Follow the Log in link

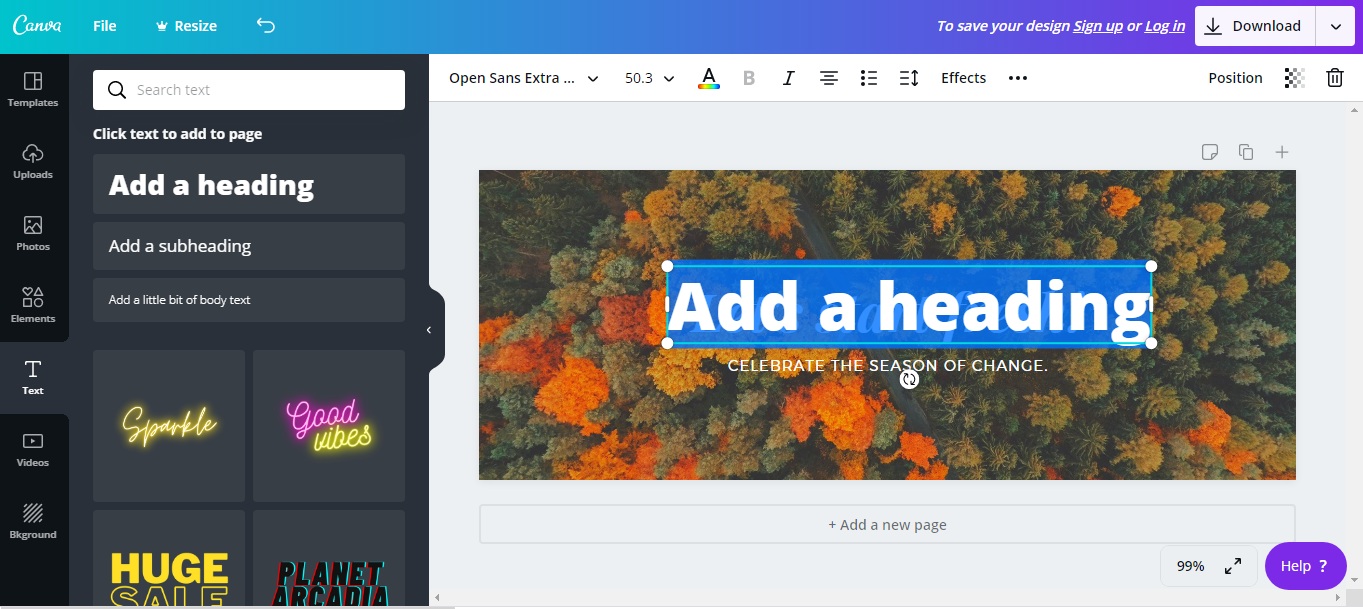click(1165, 26)
